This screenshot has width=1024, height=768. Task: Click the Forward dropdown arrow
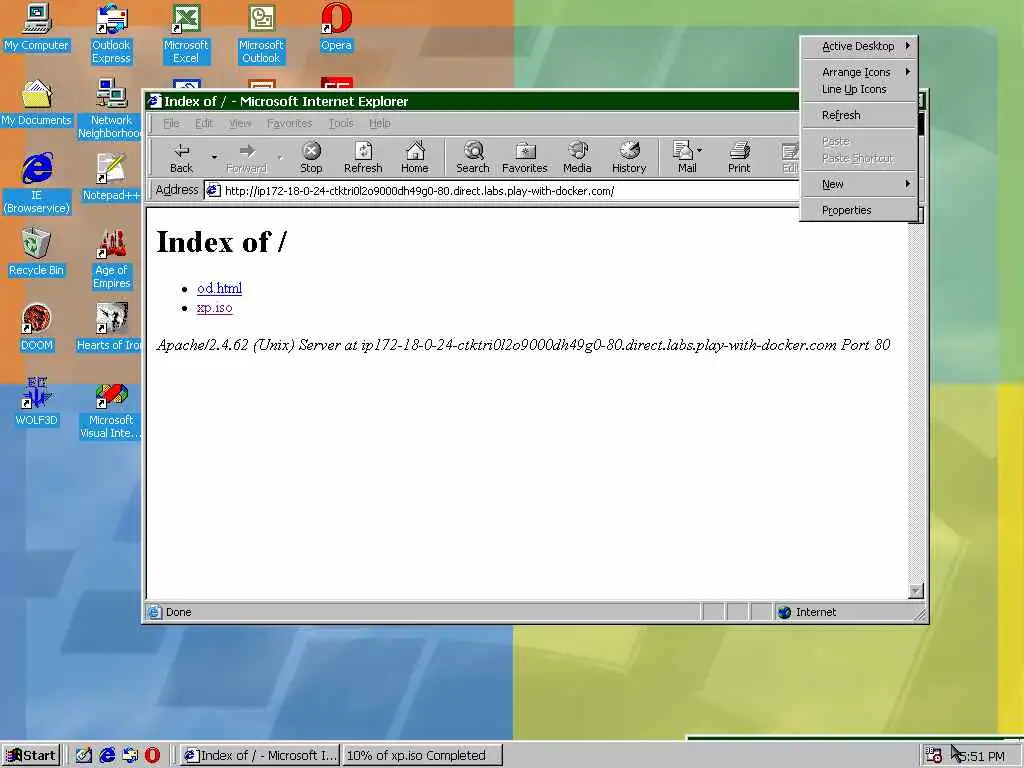280,157
